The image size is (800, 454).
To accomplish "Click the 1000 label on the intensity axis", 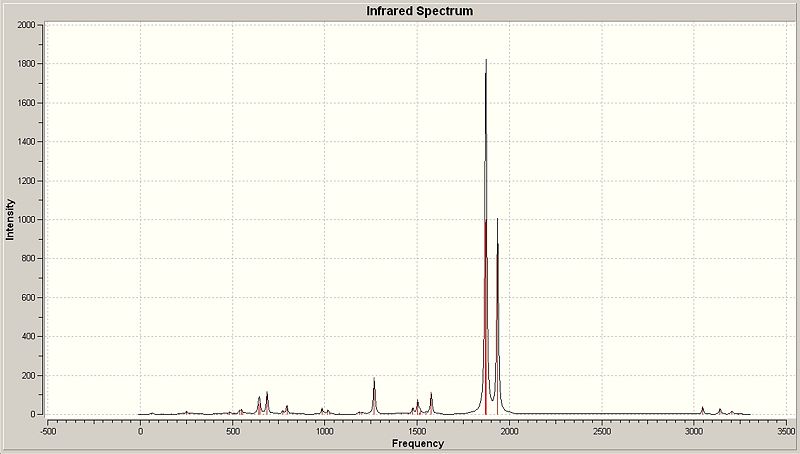I will (26, 219).
